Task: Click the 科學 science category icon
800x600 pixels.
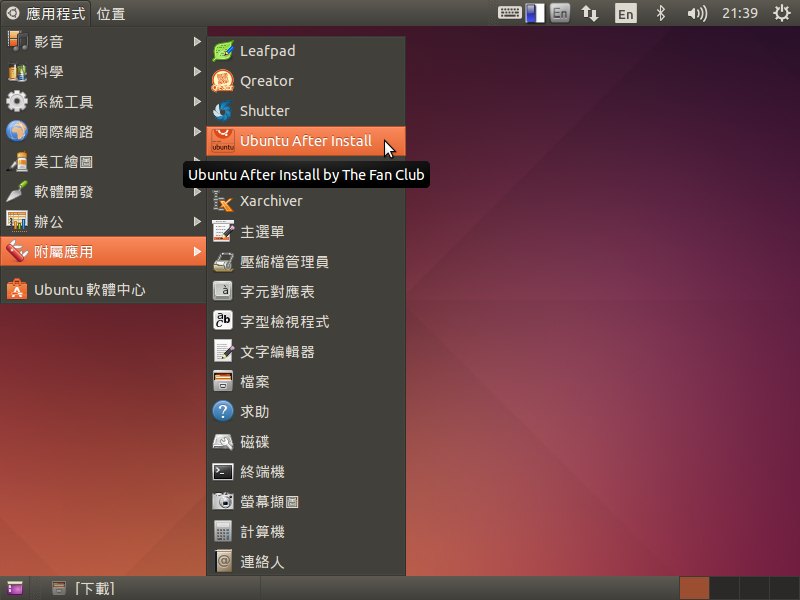Action: coord(17,71)
